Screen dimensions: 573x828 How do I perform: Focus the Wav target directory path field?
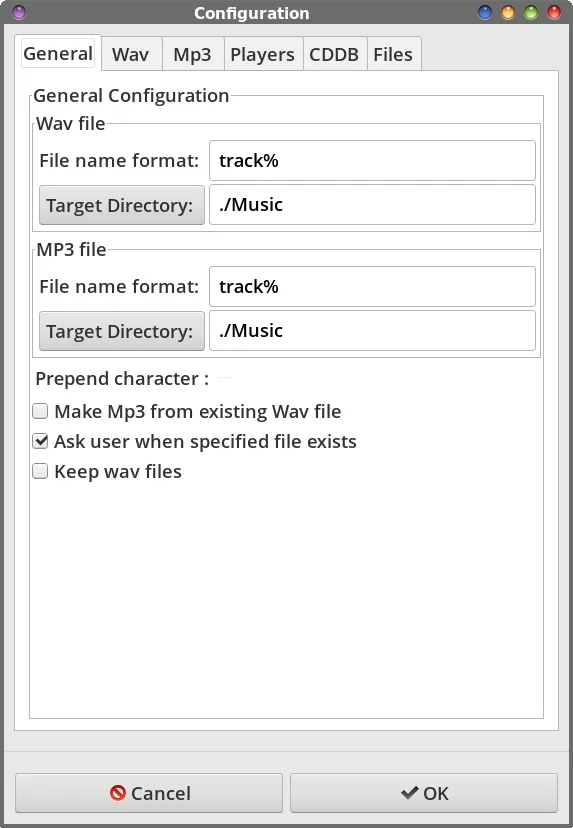coord(372,204)
